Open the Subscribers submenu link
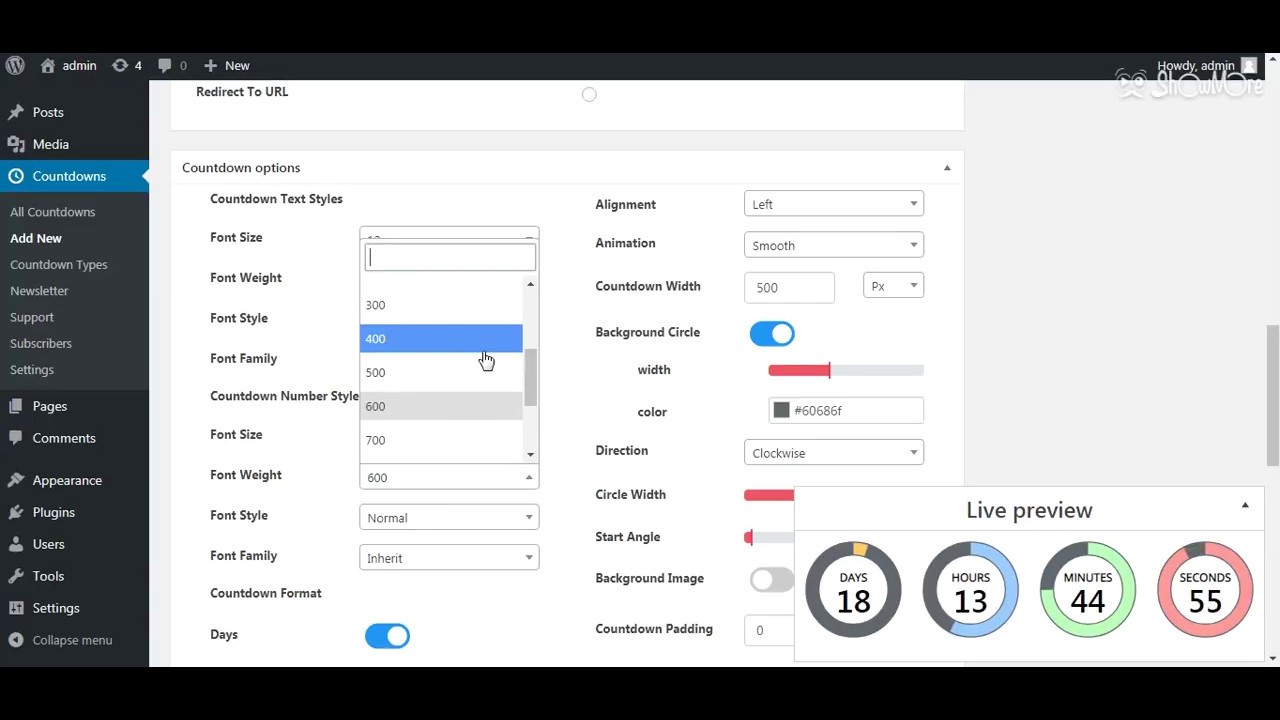Image resolution: width=1280 pixels, height=720 pixels. pos(41,343)
